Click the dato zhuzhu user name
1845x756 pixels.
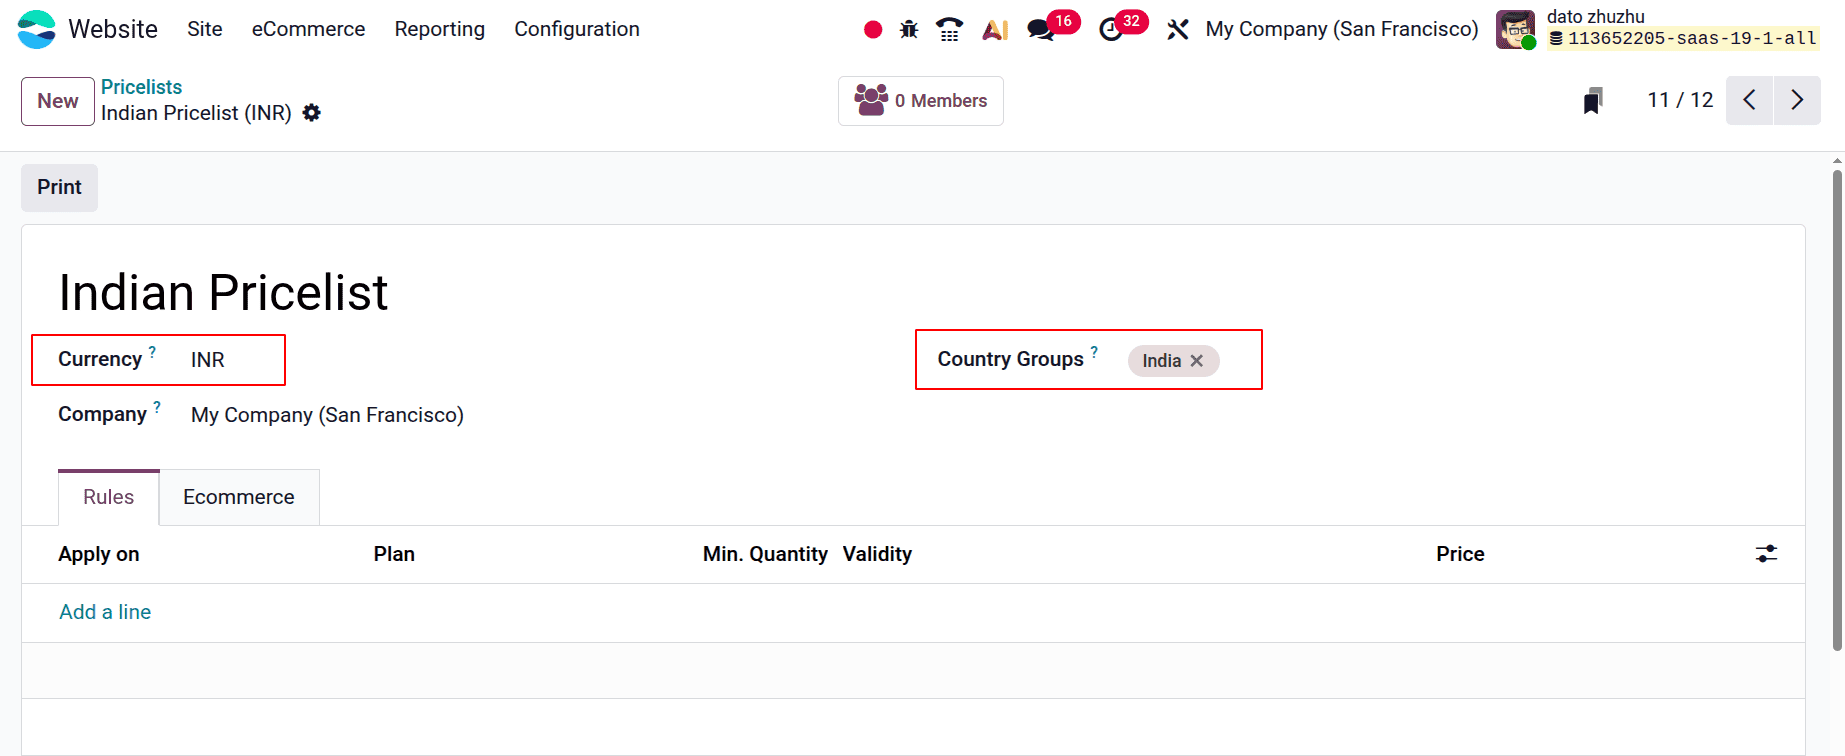[1596, 16]
